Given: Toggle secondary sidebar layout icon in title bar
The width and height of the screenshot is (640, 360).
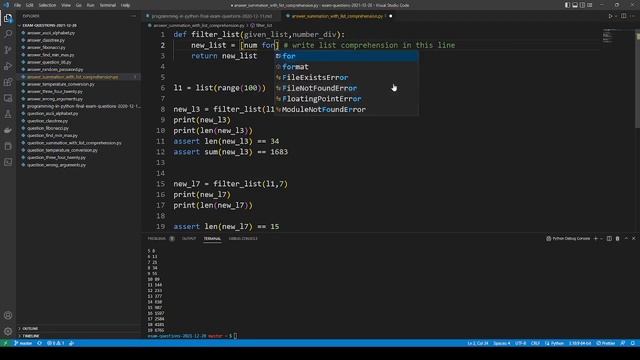Looking at the screenshot, I should pyautogui.click(x=582, y=5).
